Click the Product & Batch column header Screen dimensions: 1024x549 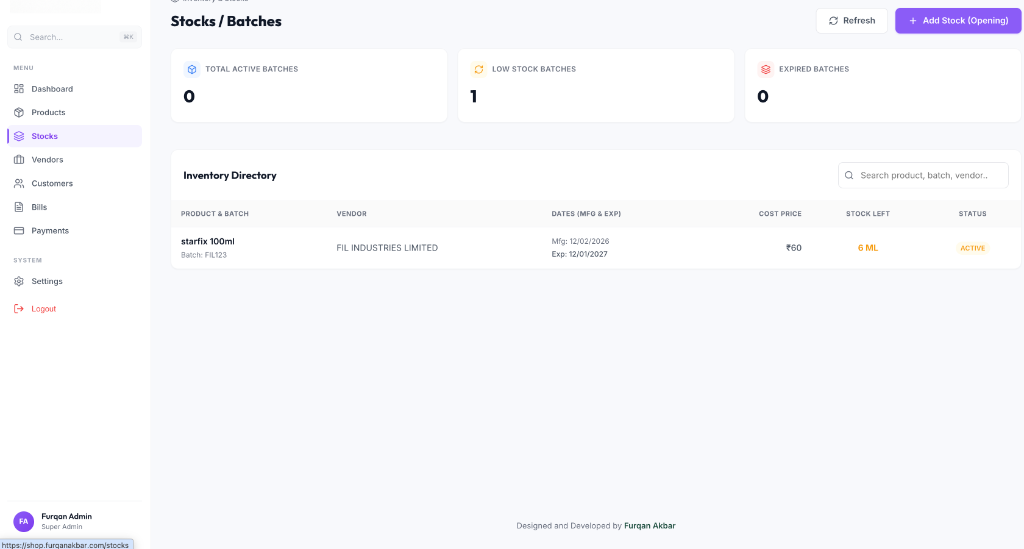point(215,214)
